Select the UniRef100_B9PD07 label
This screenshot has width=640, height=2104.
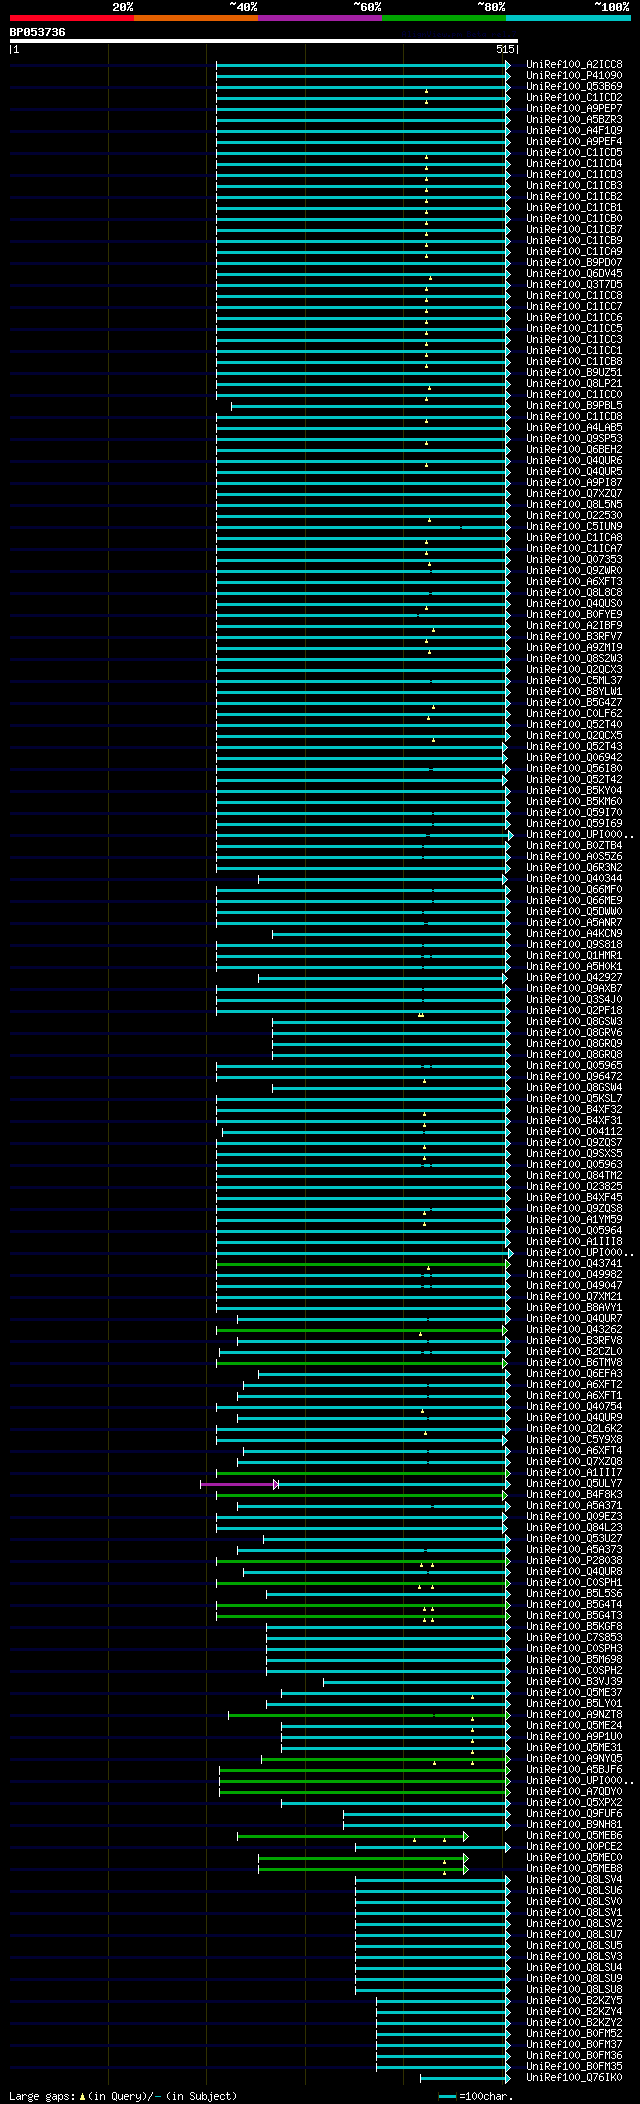574,262
